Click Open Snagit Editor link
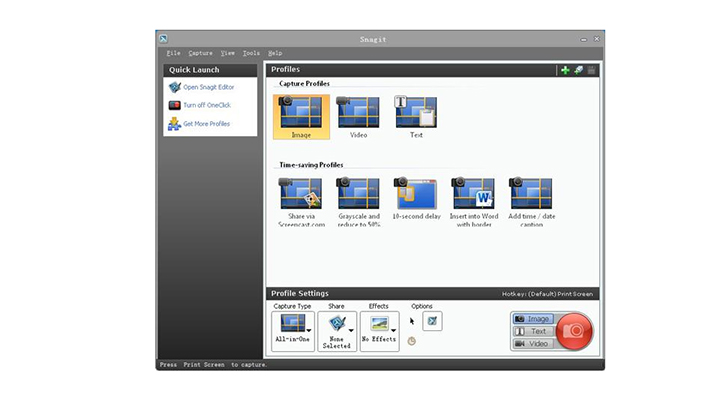Viewport: 720px width, 403px height. pyautogui.click(x=208, y=87)
